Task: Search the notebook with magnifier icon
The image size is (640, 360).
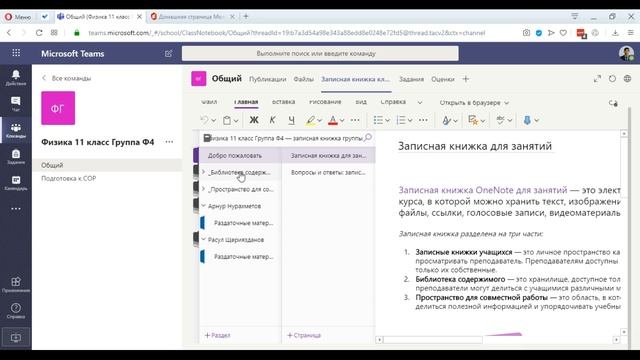Action: (368, 138)
